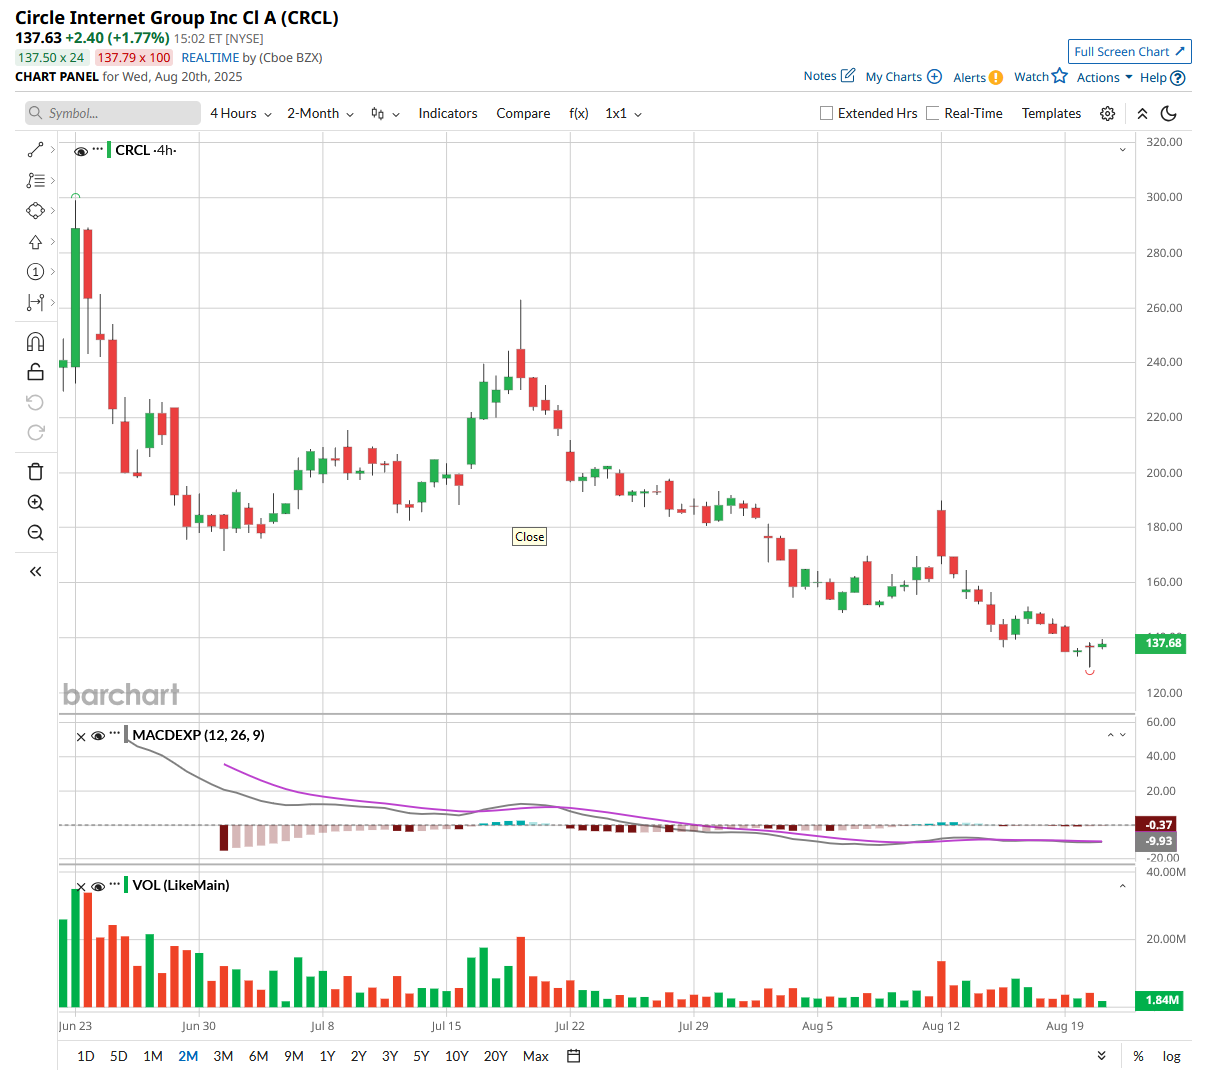Add to Watch star icon
1205x1089 pixels.
point(1060,76)
